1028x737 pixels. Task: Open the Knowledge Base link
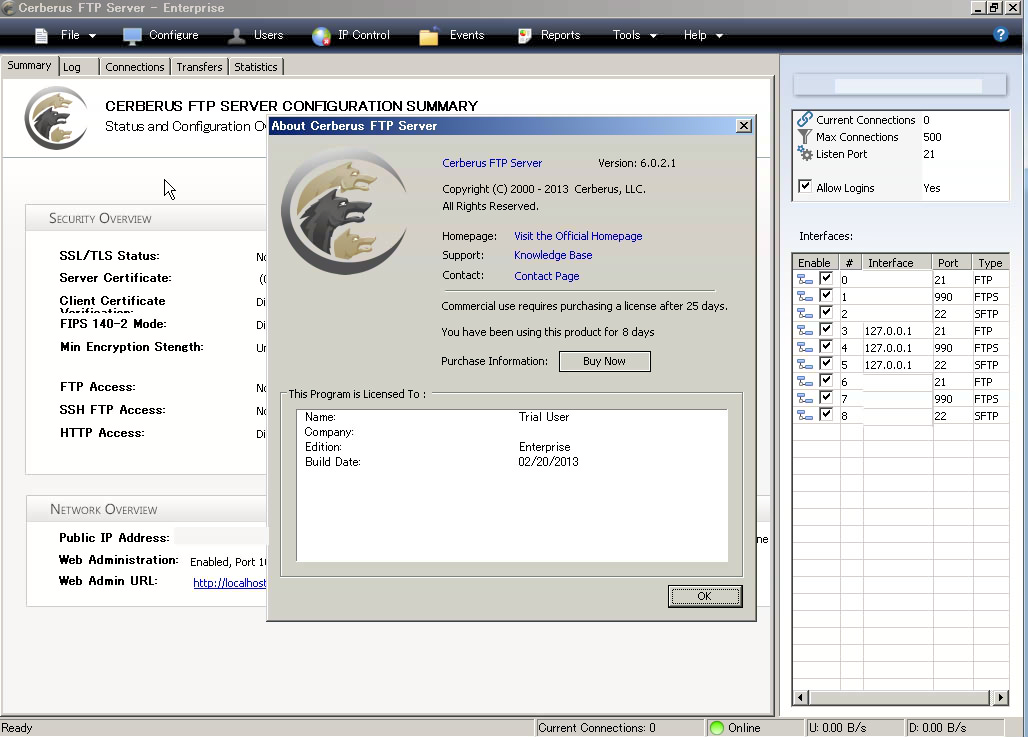point(553,255)
